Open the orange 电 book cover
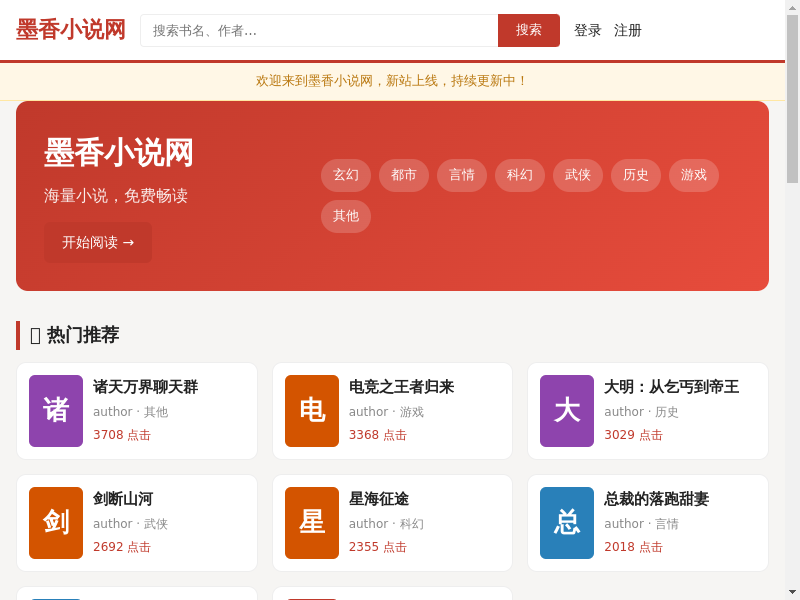The width and height of the screenshot is (800, 600). pos(312,411)
